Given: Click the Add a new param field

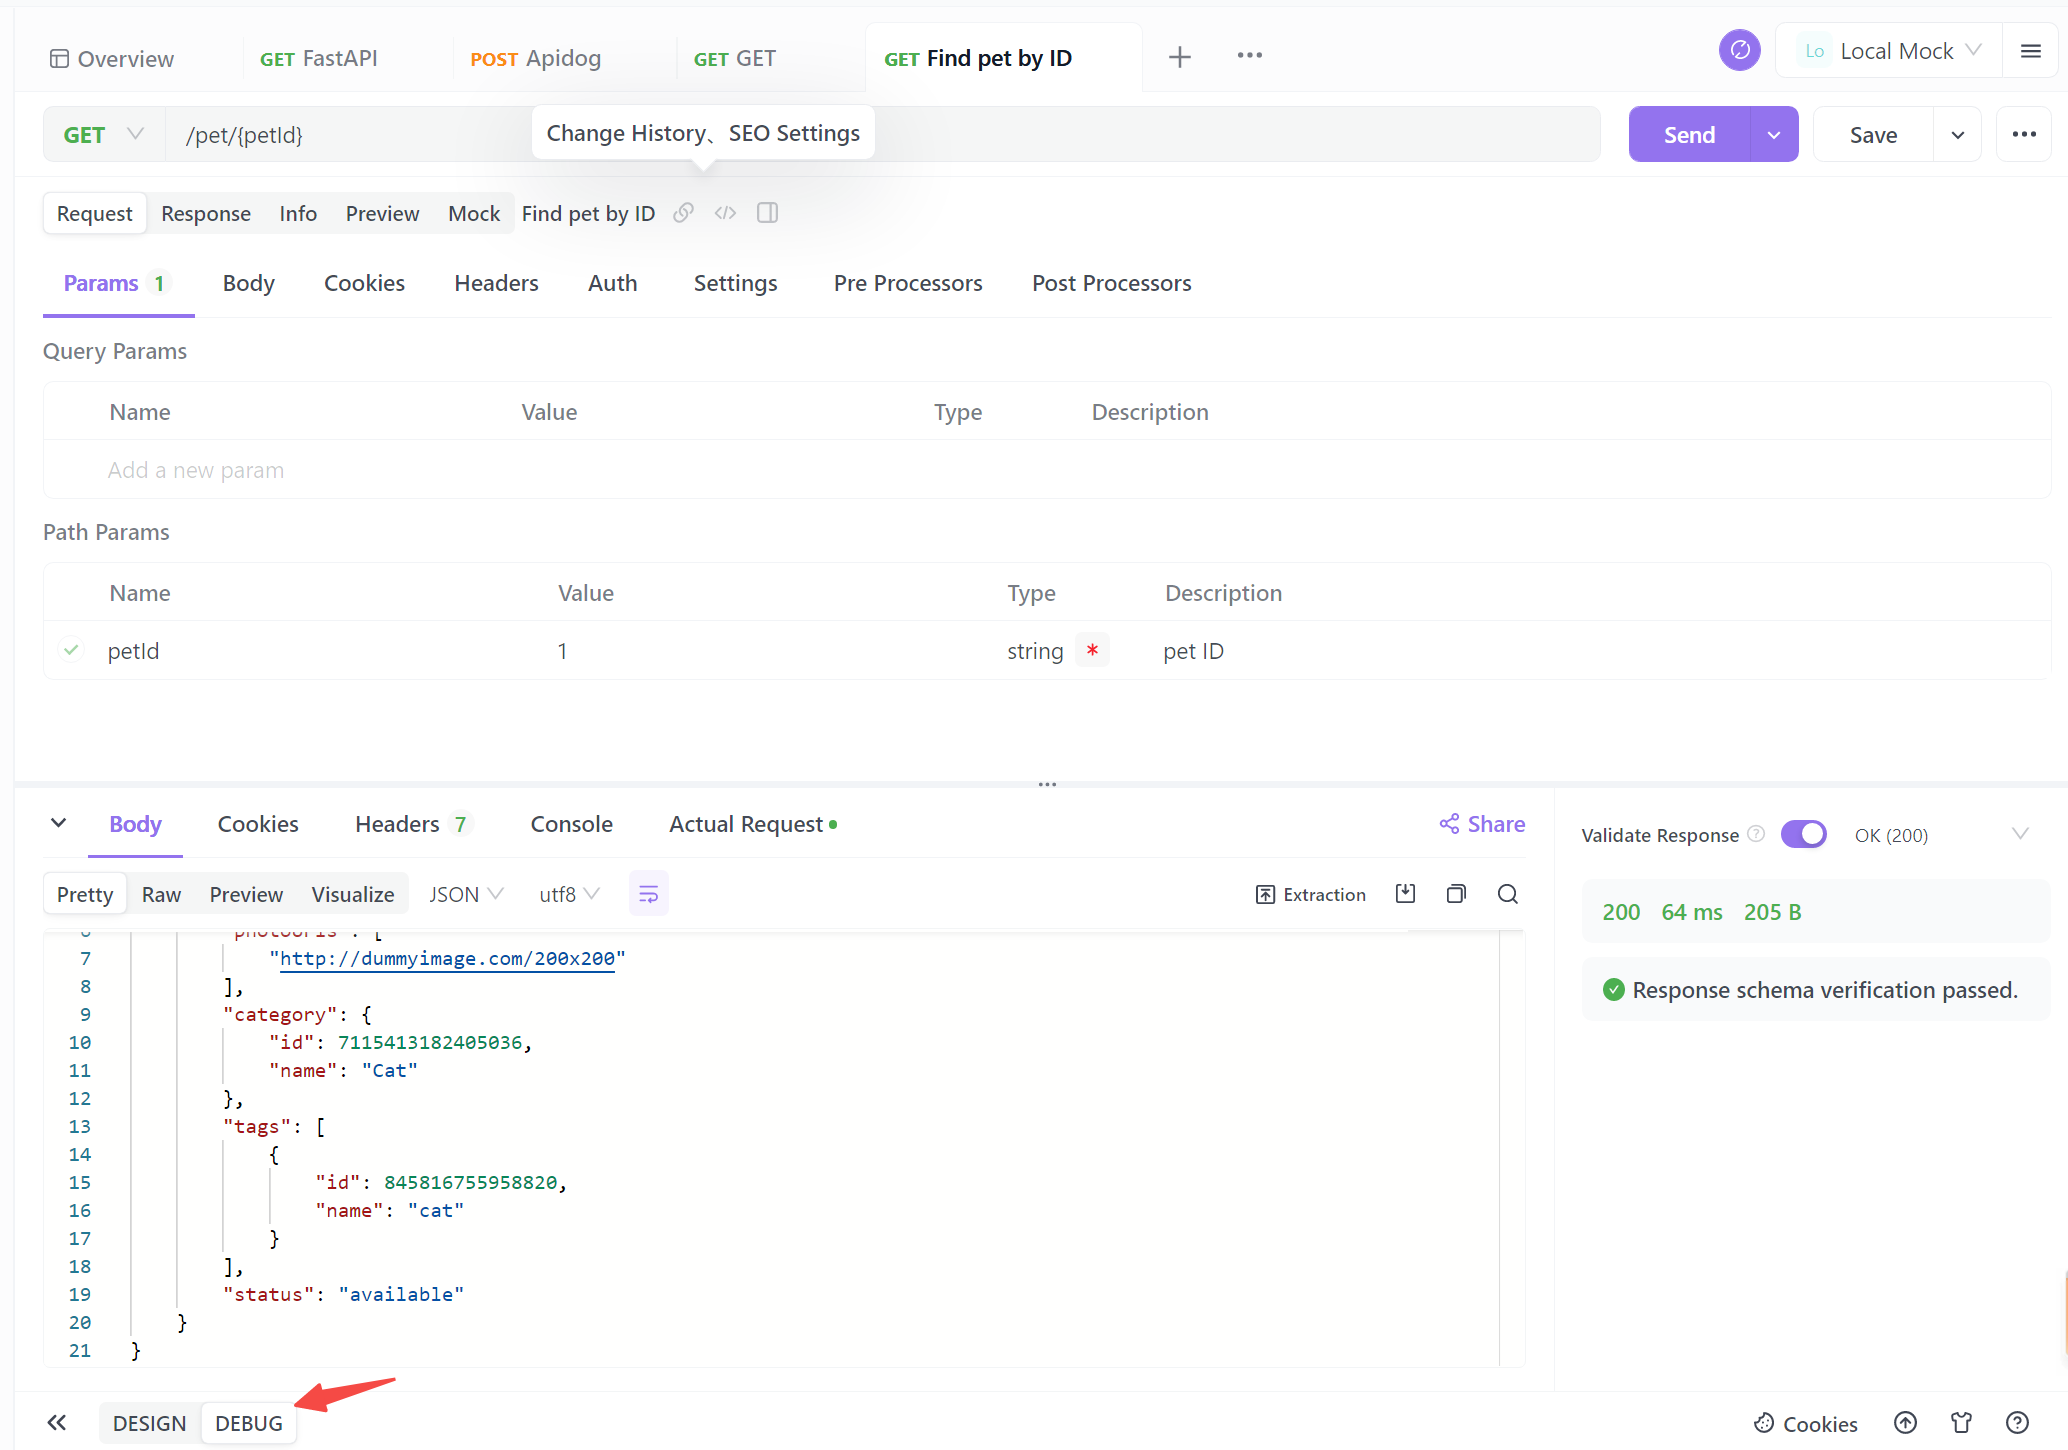Looking at the screenshot, I should pos(196,470).
